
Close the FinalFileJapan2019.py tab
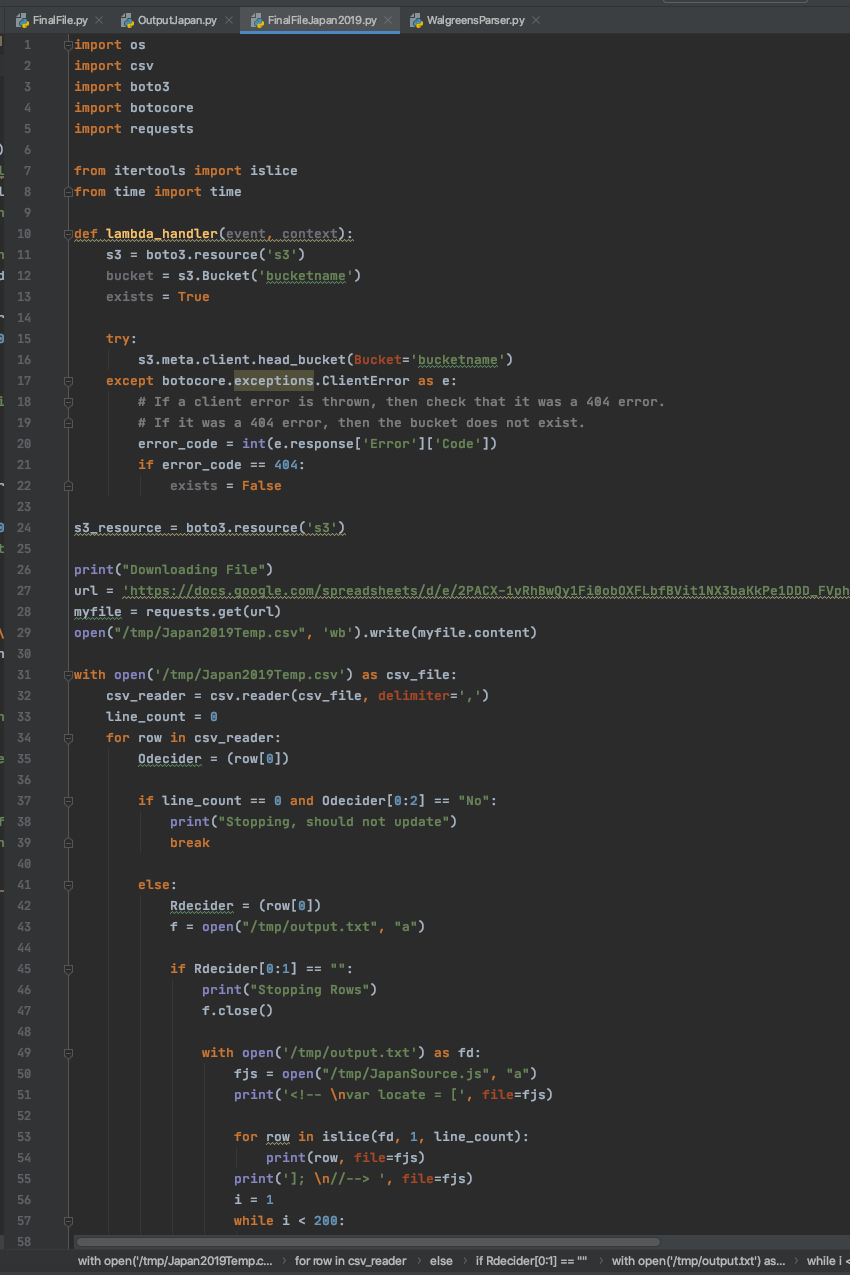click(x=388, y=21)
